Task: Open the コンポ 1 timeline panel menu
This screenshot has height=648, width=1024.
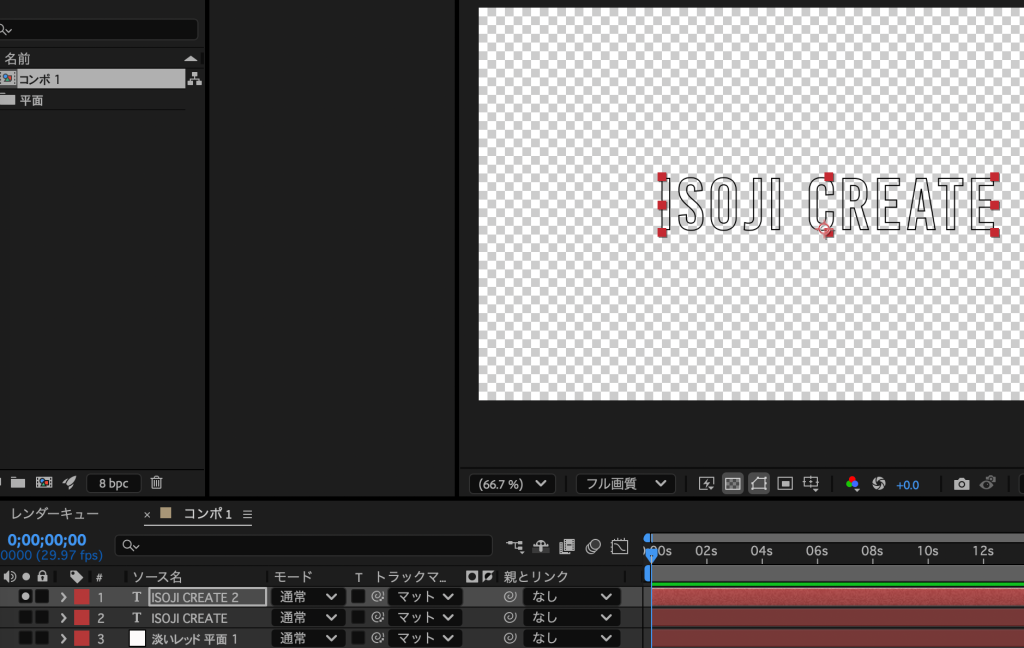Action: [247, 514]
